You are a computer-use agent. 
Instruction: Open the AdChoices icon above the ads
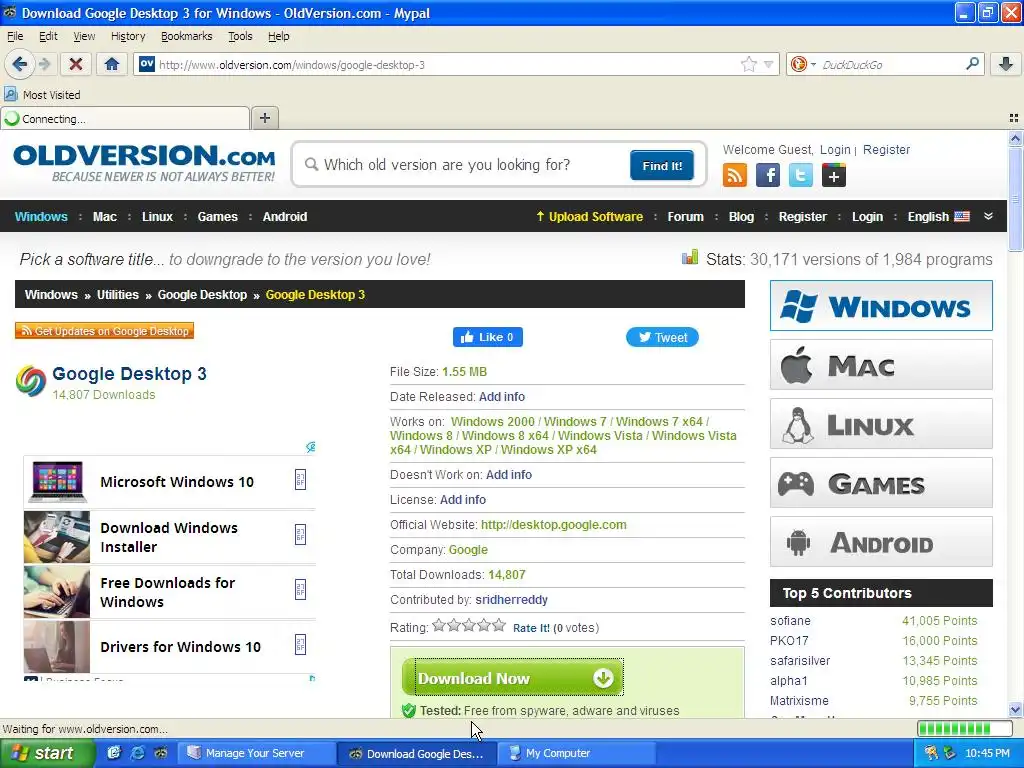(311, 447)
